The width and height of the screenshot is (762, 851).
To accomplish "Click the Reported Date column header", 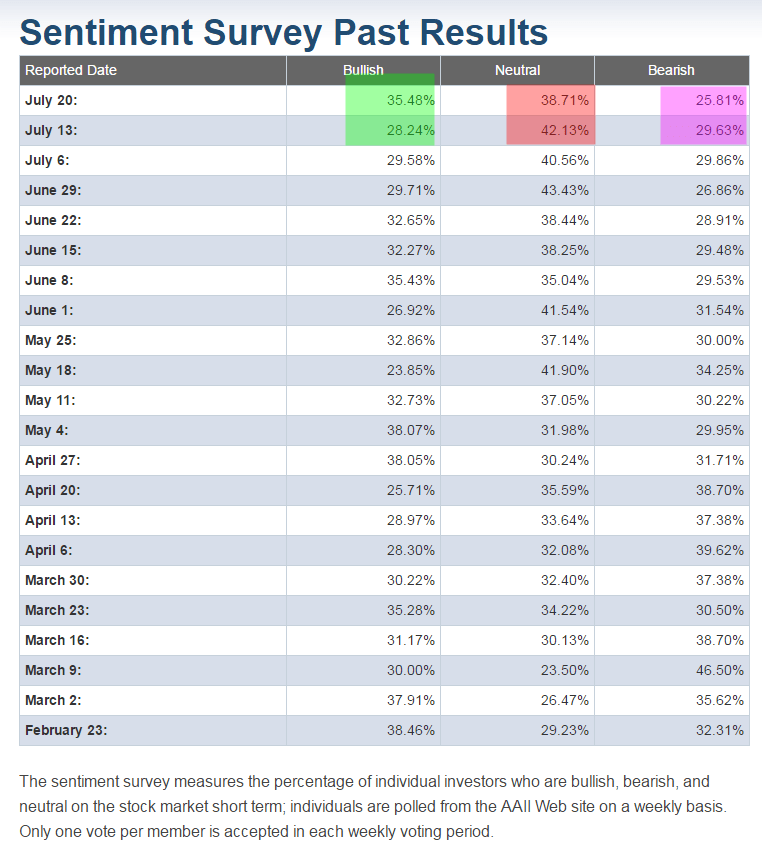I will point(71,70).
